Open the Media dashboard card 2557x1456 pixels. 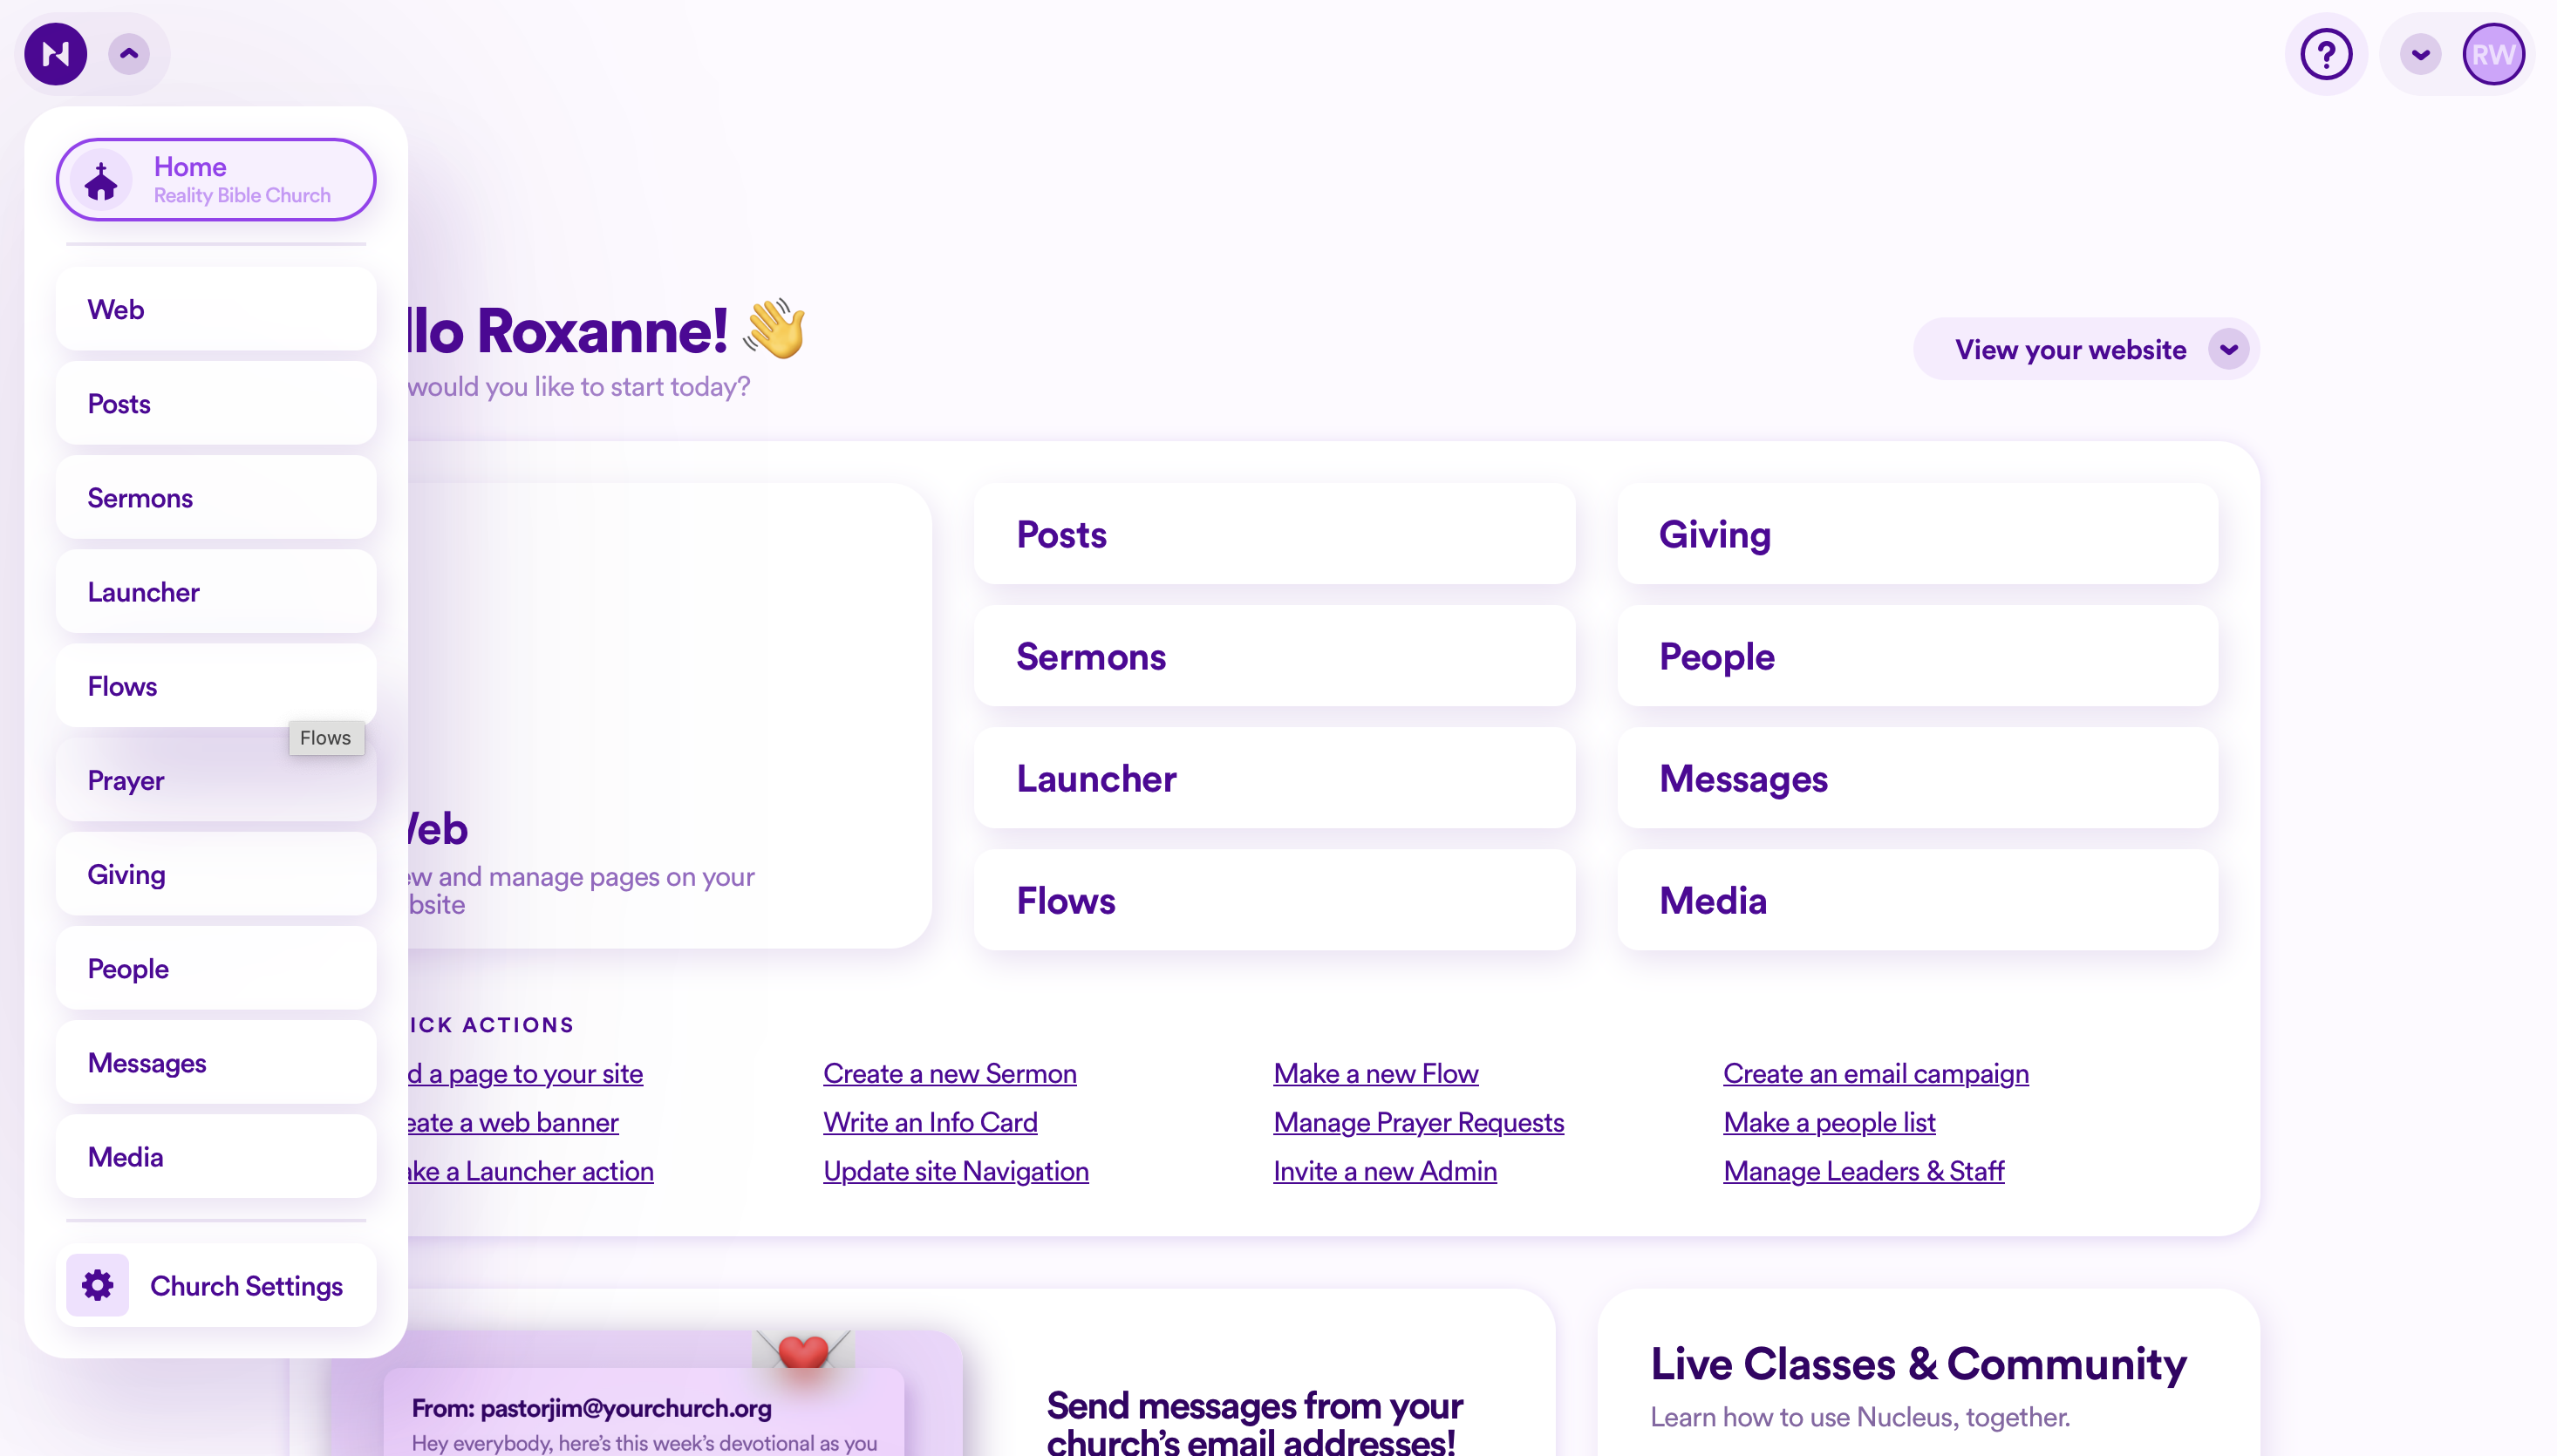coord(1916,901)
